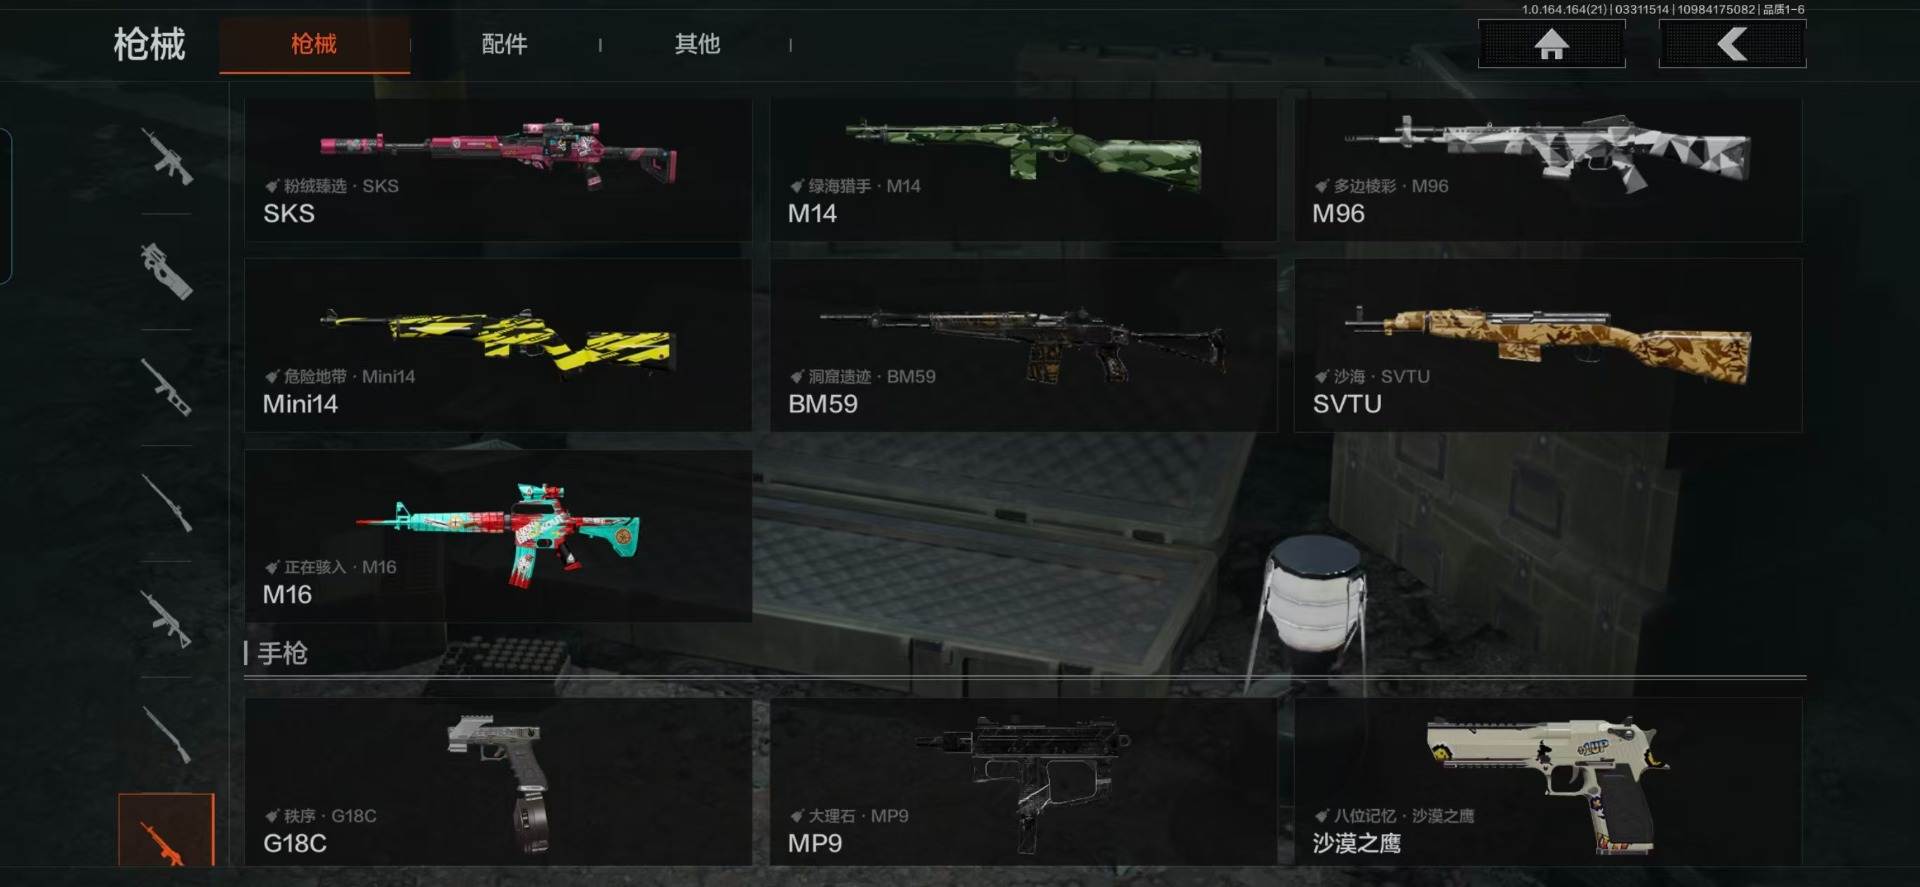
Task: Pick the SVTU desert skin card
Action: 1548,345
